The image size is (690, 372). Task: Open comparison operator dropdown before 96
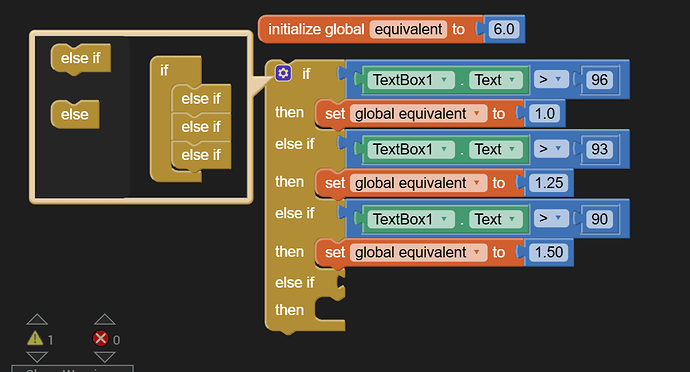click(551, 80)
